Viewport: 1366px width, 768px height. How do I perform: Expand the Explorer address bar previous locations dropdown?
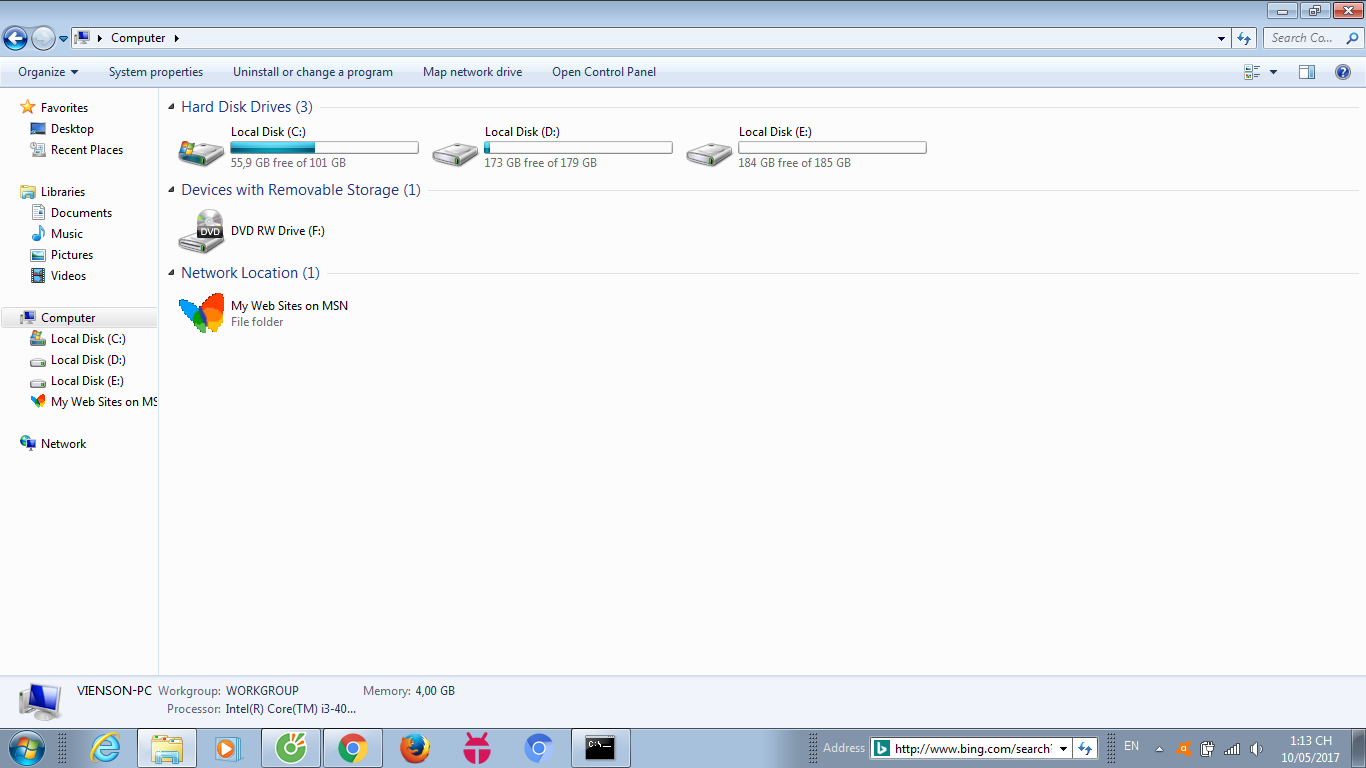pos(1222,38)
